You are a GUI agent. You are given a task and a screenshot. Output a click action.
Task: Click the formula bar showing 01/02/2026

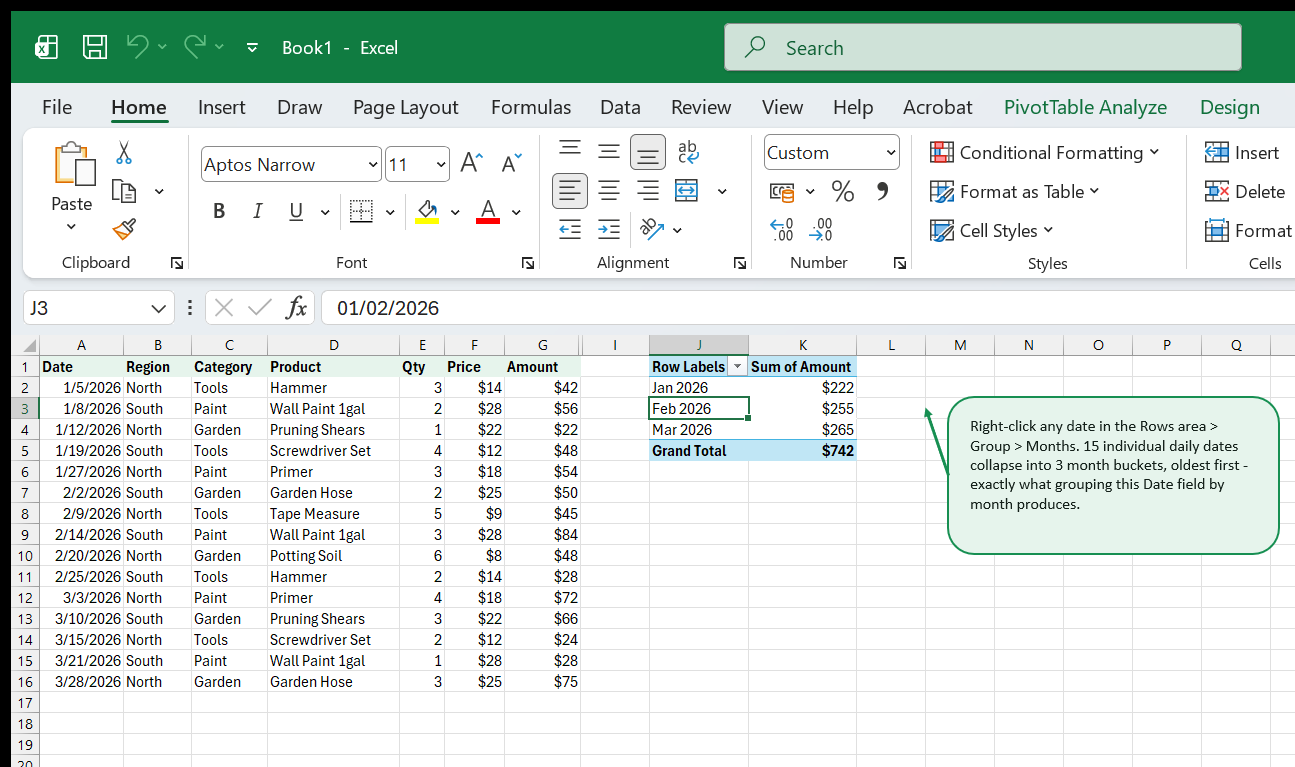pyautogui.click(x=806, y=308)
